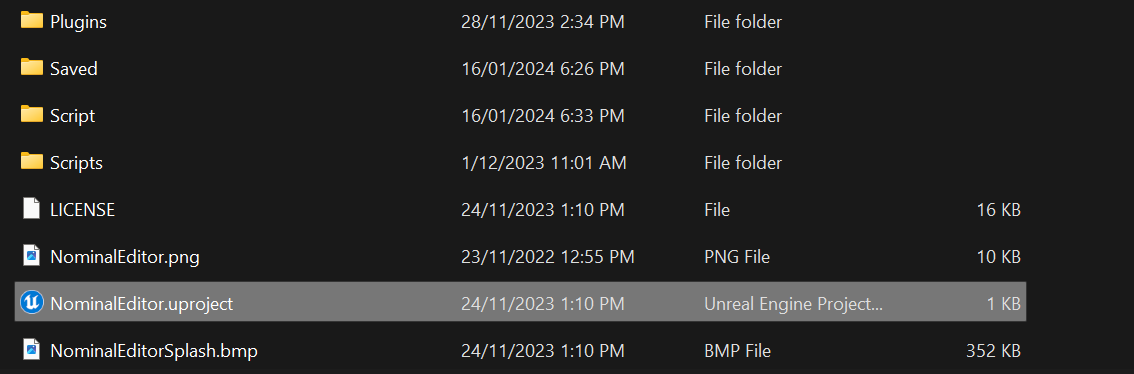Click the Unreal Engine Project type text
Image resolution: width=1134 pixels, height=374 pixels.
click(793, 304)
